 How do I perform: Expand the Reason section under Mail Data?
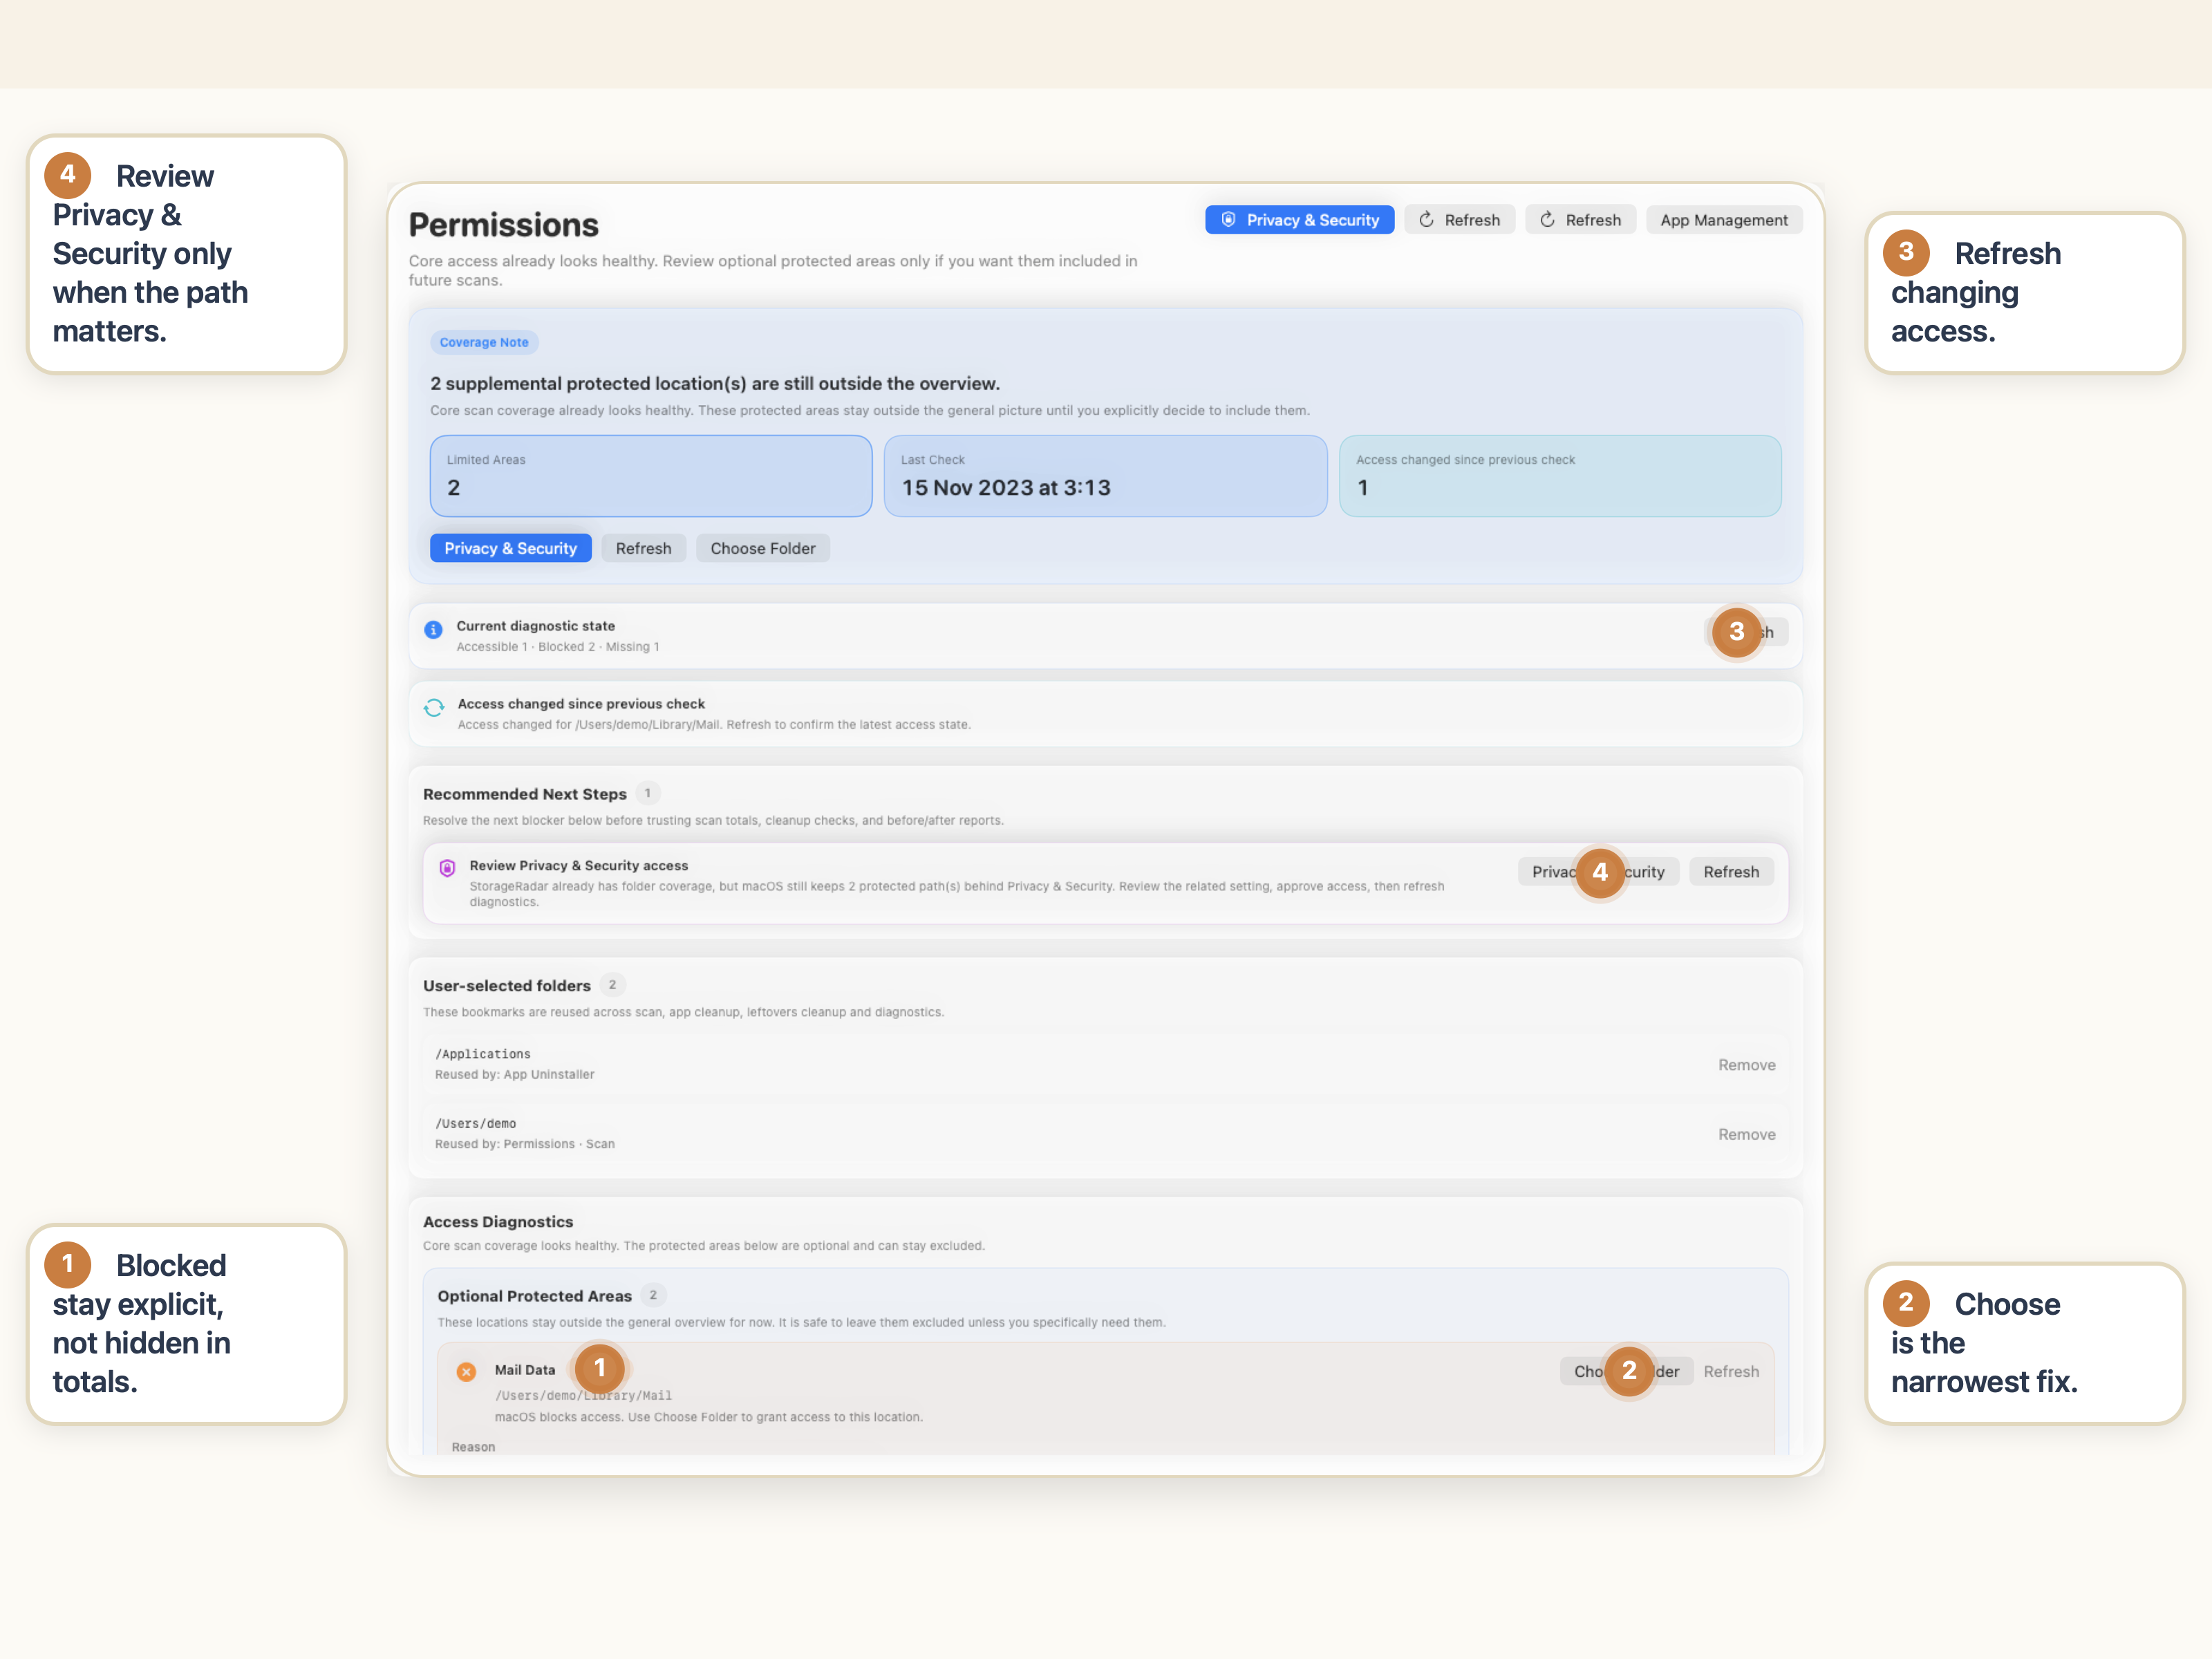pos(473,1446)
